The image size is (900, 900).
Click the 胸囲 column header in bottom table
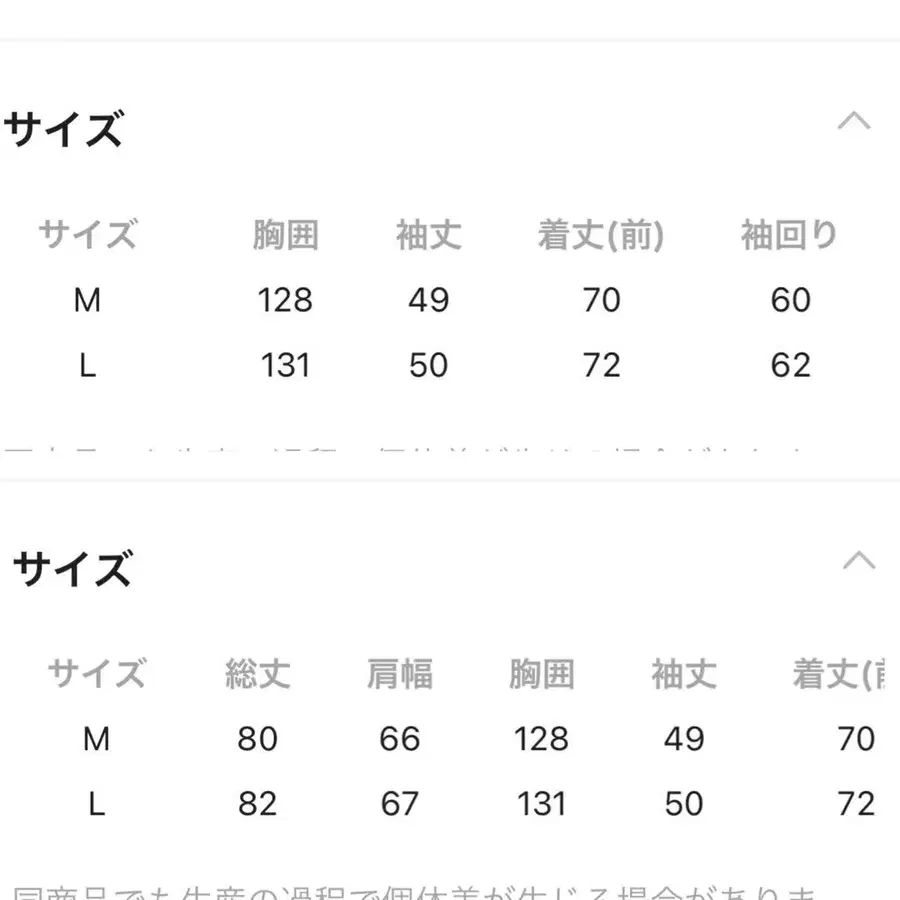point(541,674)
